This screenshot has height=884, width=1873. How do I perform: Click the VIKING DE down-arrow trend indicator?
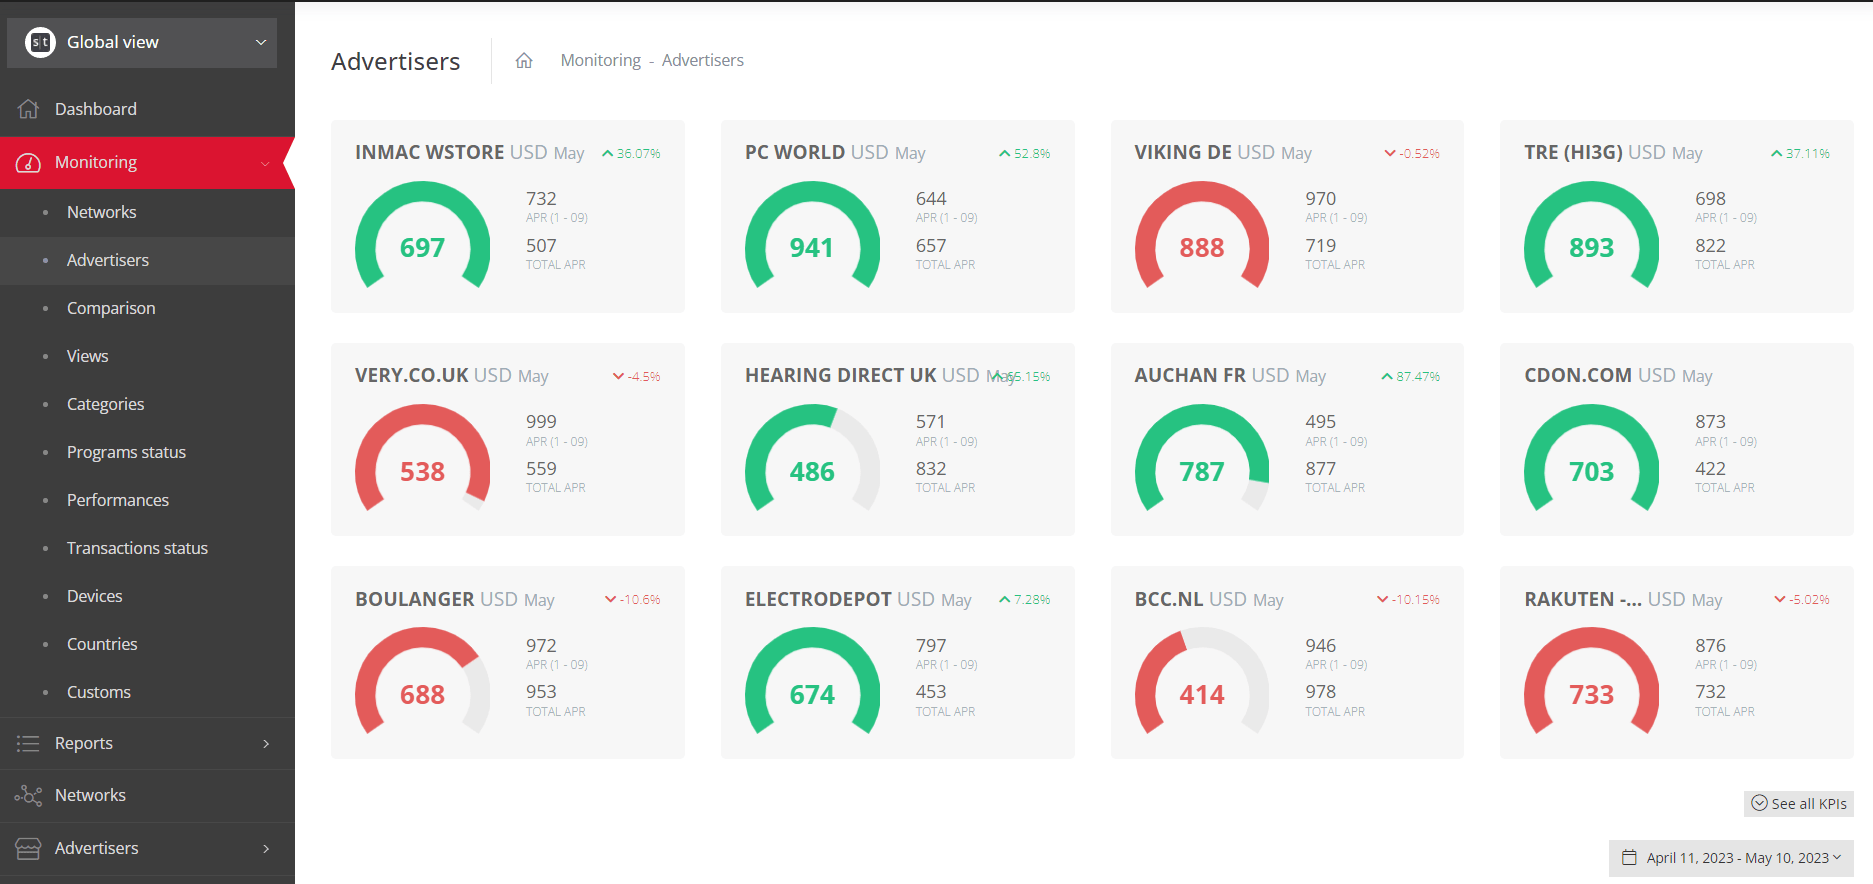pos(1389,154)
